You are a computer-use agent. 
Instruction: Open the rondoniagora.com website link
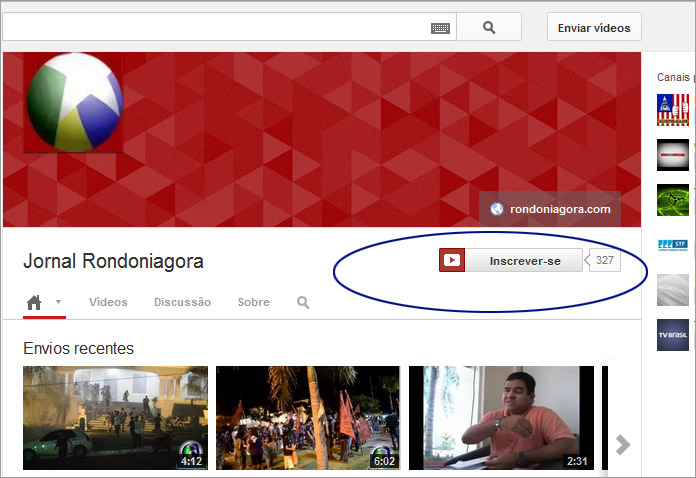560,209
